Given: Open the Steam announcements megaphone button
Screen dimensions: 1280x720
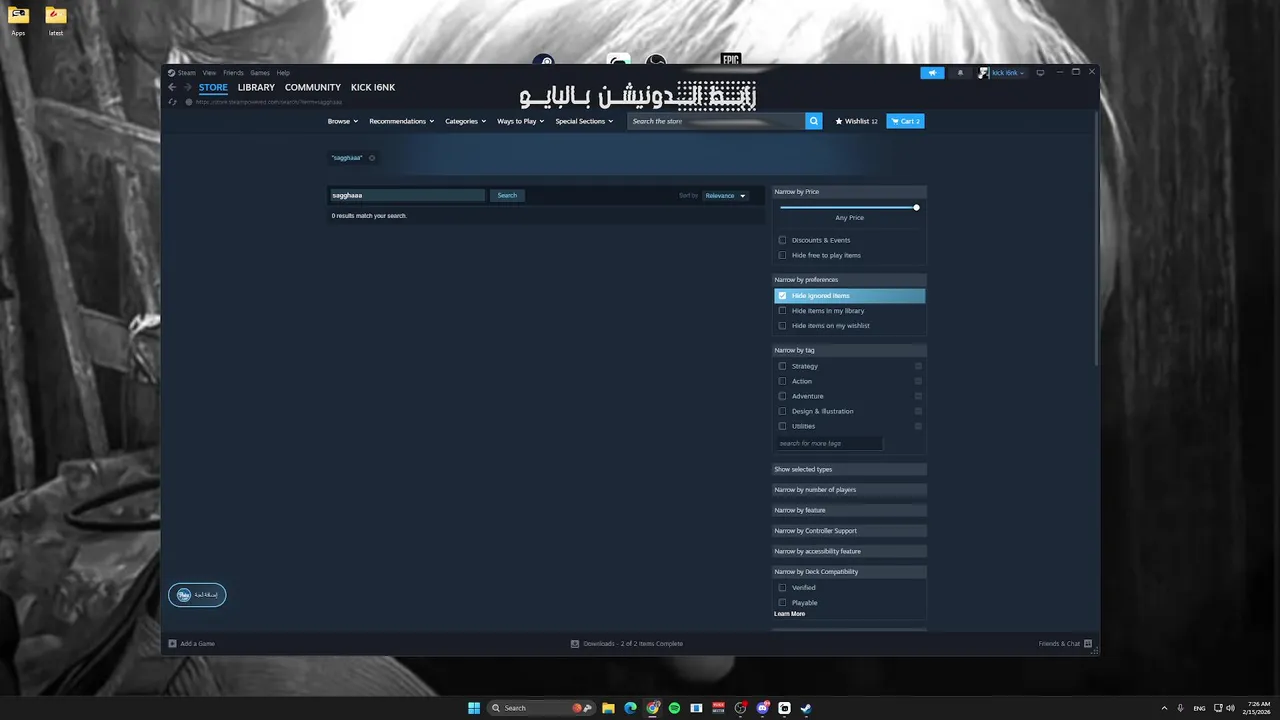Looking at the screenshot, I should (x=932, y=73).
